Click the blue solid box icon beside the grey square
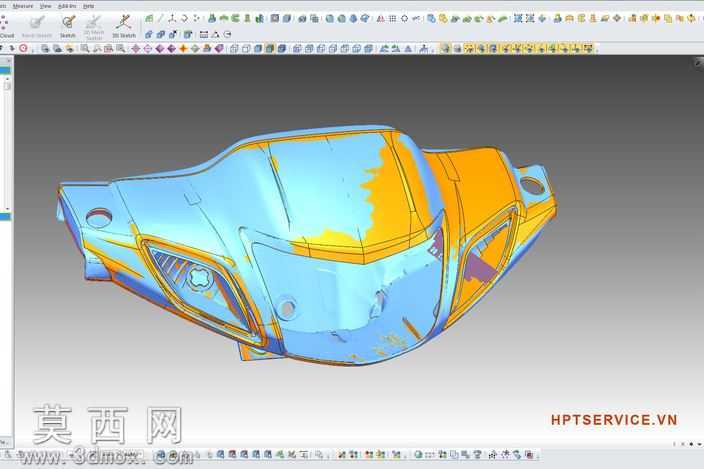 click(286, 18)
